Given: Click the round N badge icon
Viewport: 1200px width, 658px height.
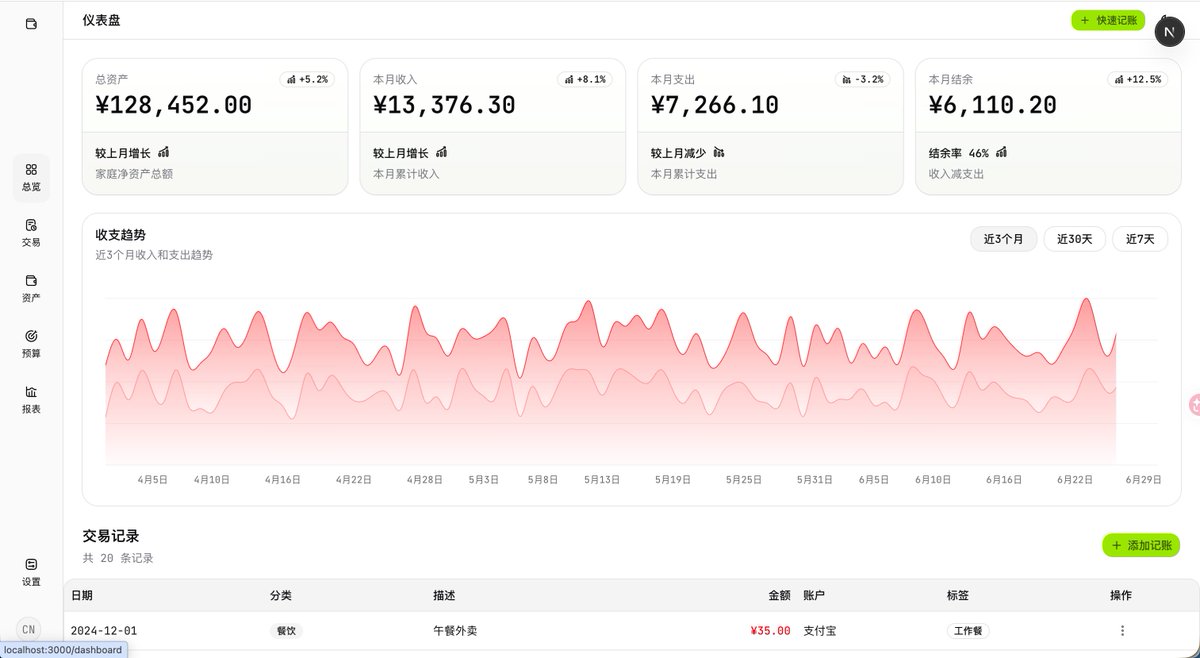Looking at the screenshot, I should 1170,32.
